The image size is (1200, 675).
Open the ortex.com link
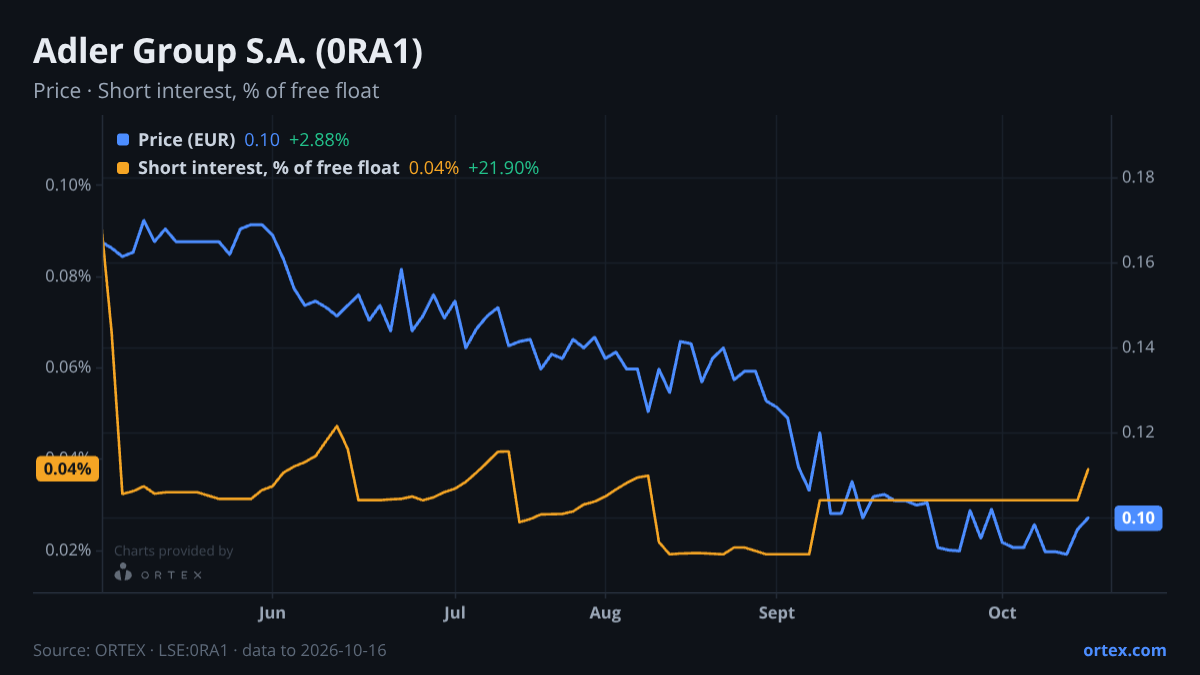(x=1124, y=650)
